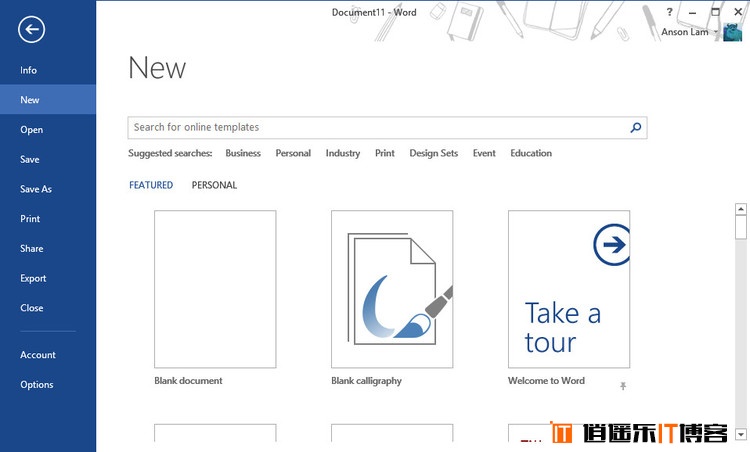Choose Save As in the sidebar
Viewport: 750px width, 452px height.
pyautogui.click(x=36, y=189)
